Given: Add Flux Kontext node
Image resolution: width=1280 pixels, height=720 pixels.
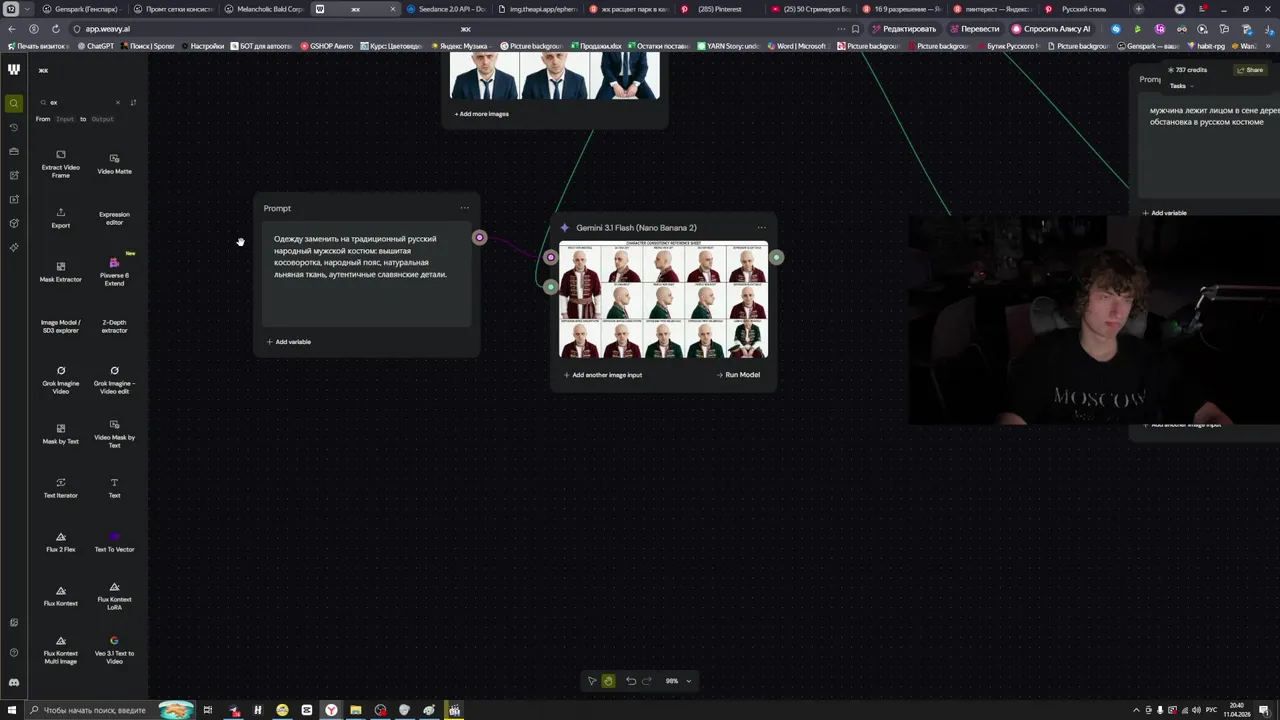Looking at the screenshot, I should [x=61, y=596].
